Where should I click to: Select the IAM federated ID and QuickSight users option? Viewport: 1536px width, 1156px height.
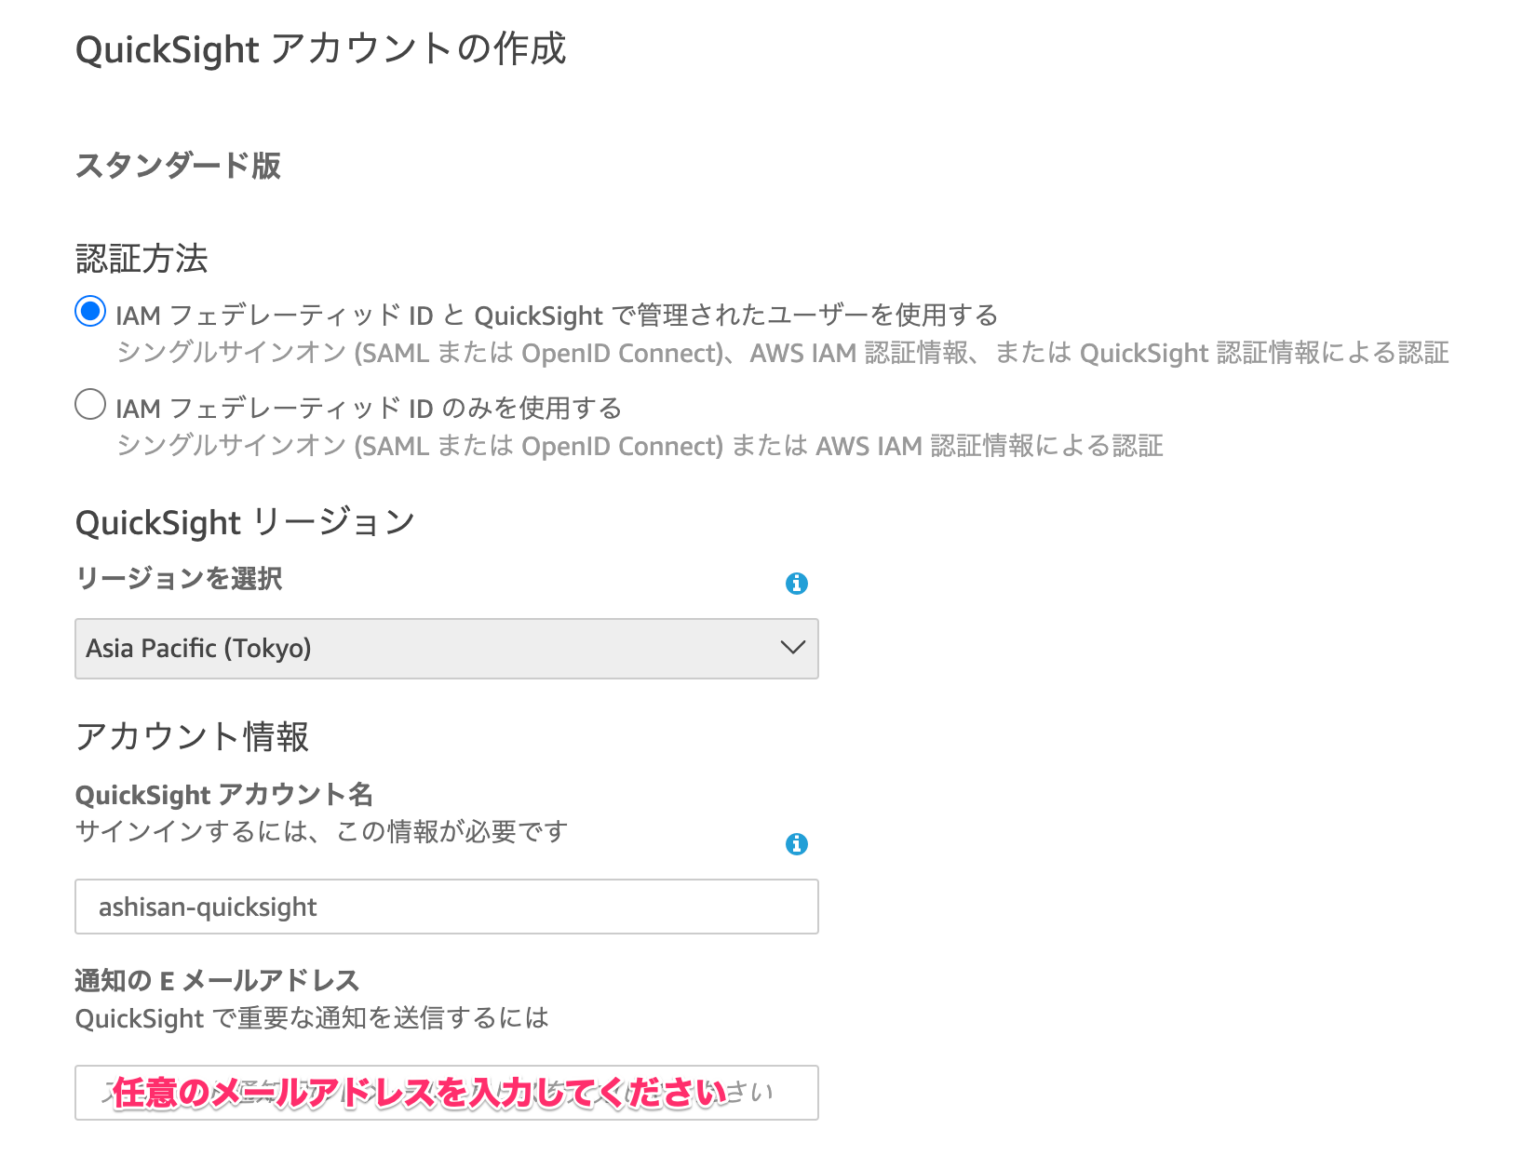[89, 311]
